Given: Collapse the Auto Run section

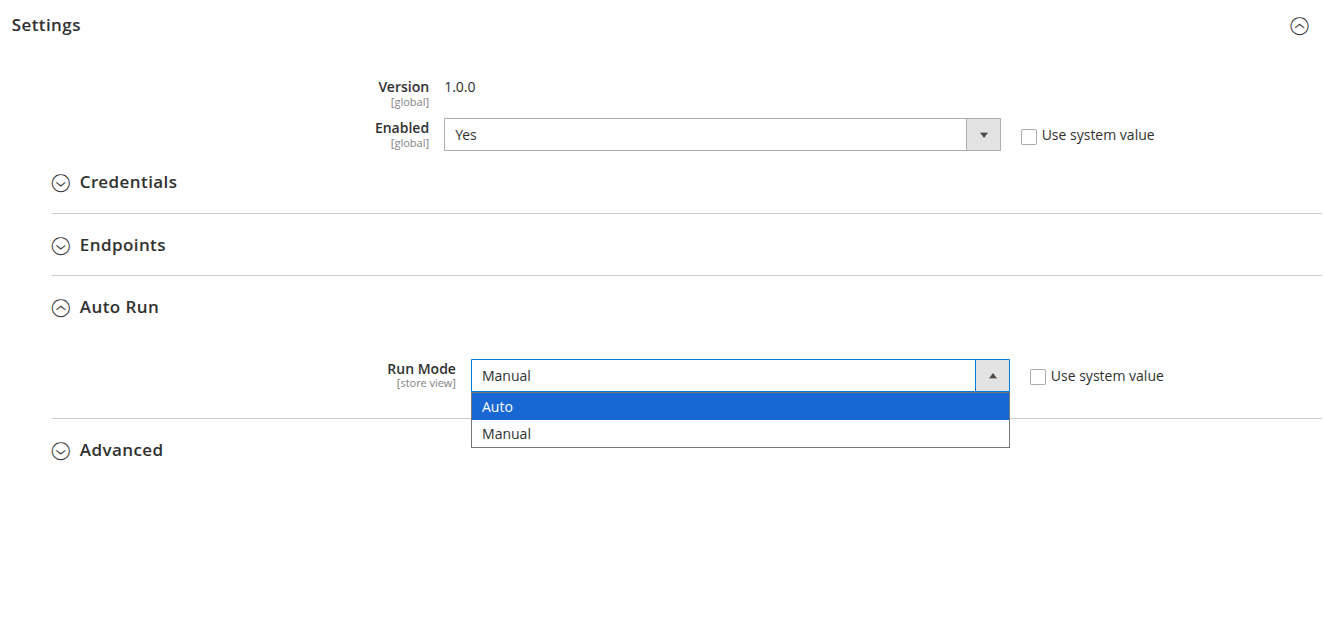Looking at the screenshot, I should pos(105,308).
